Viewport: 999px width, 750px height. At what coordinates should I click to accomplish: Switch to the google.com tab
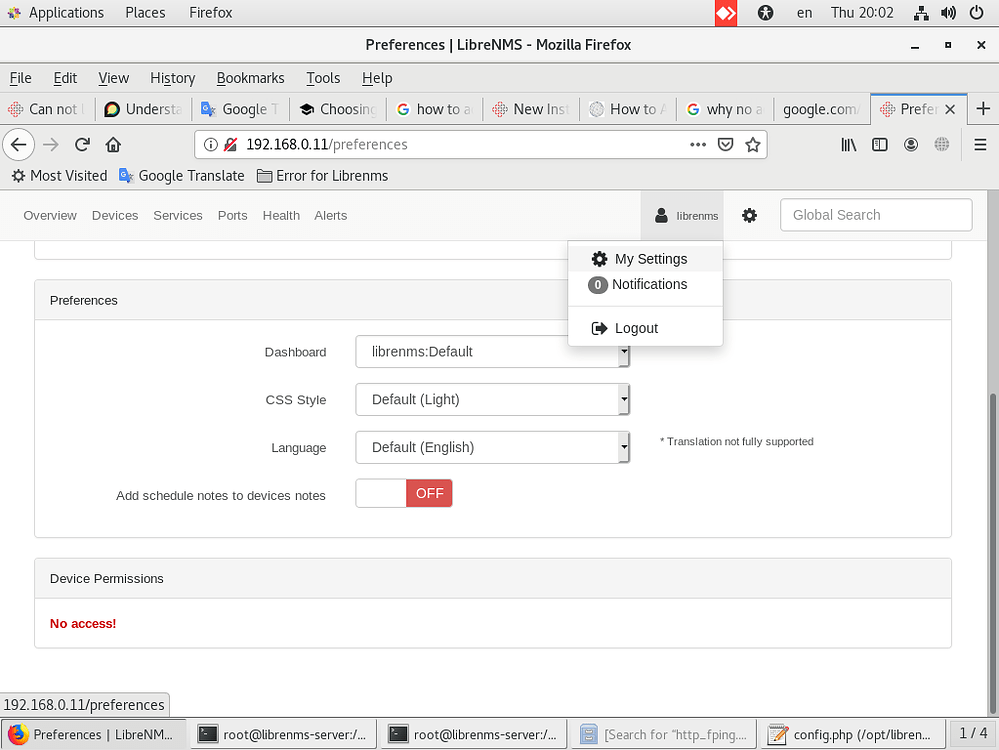(820, 109)
